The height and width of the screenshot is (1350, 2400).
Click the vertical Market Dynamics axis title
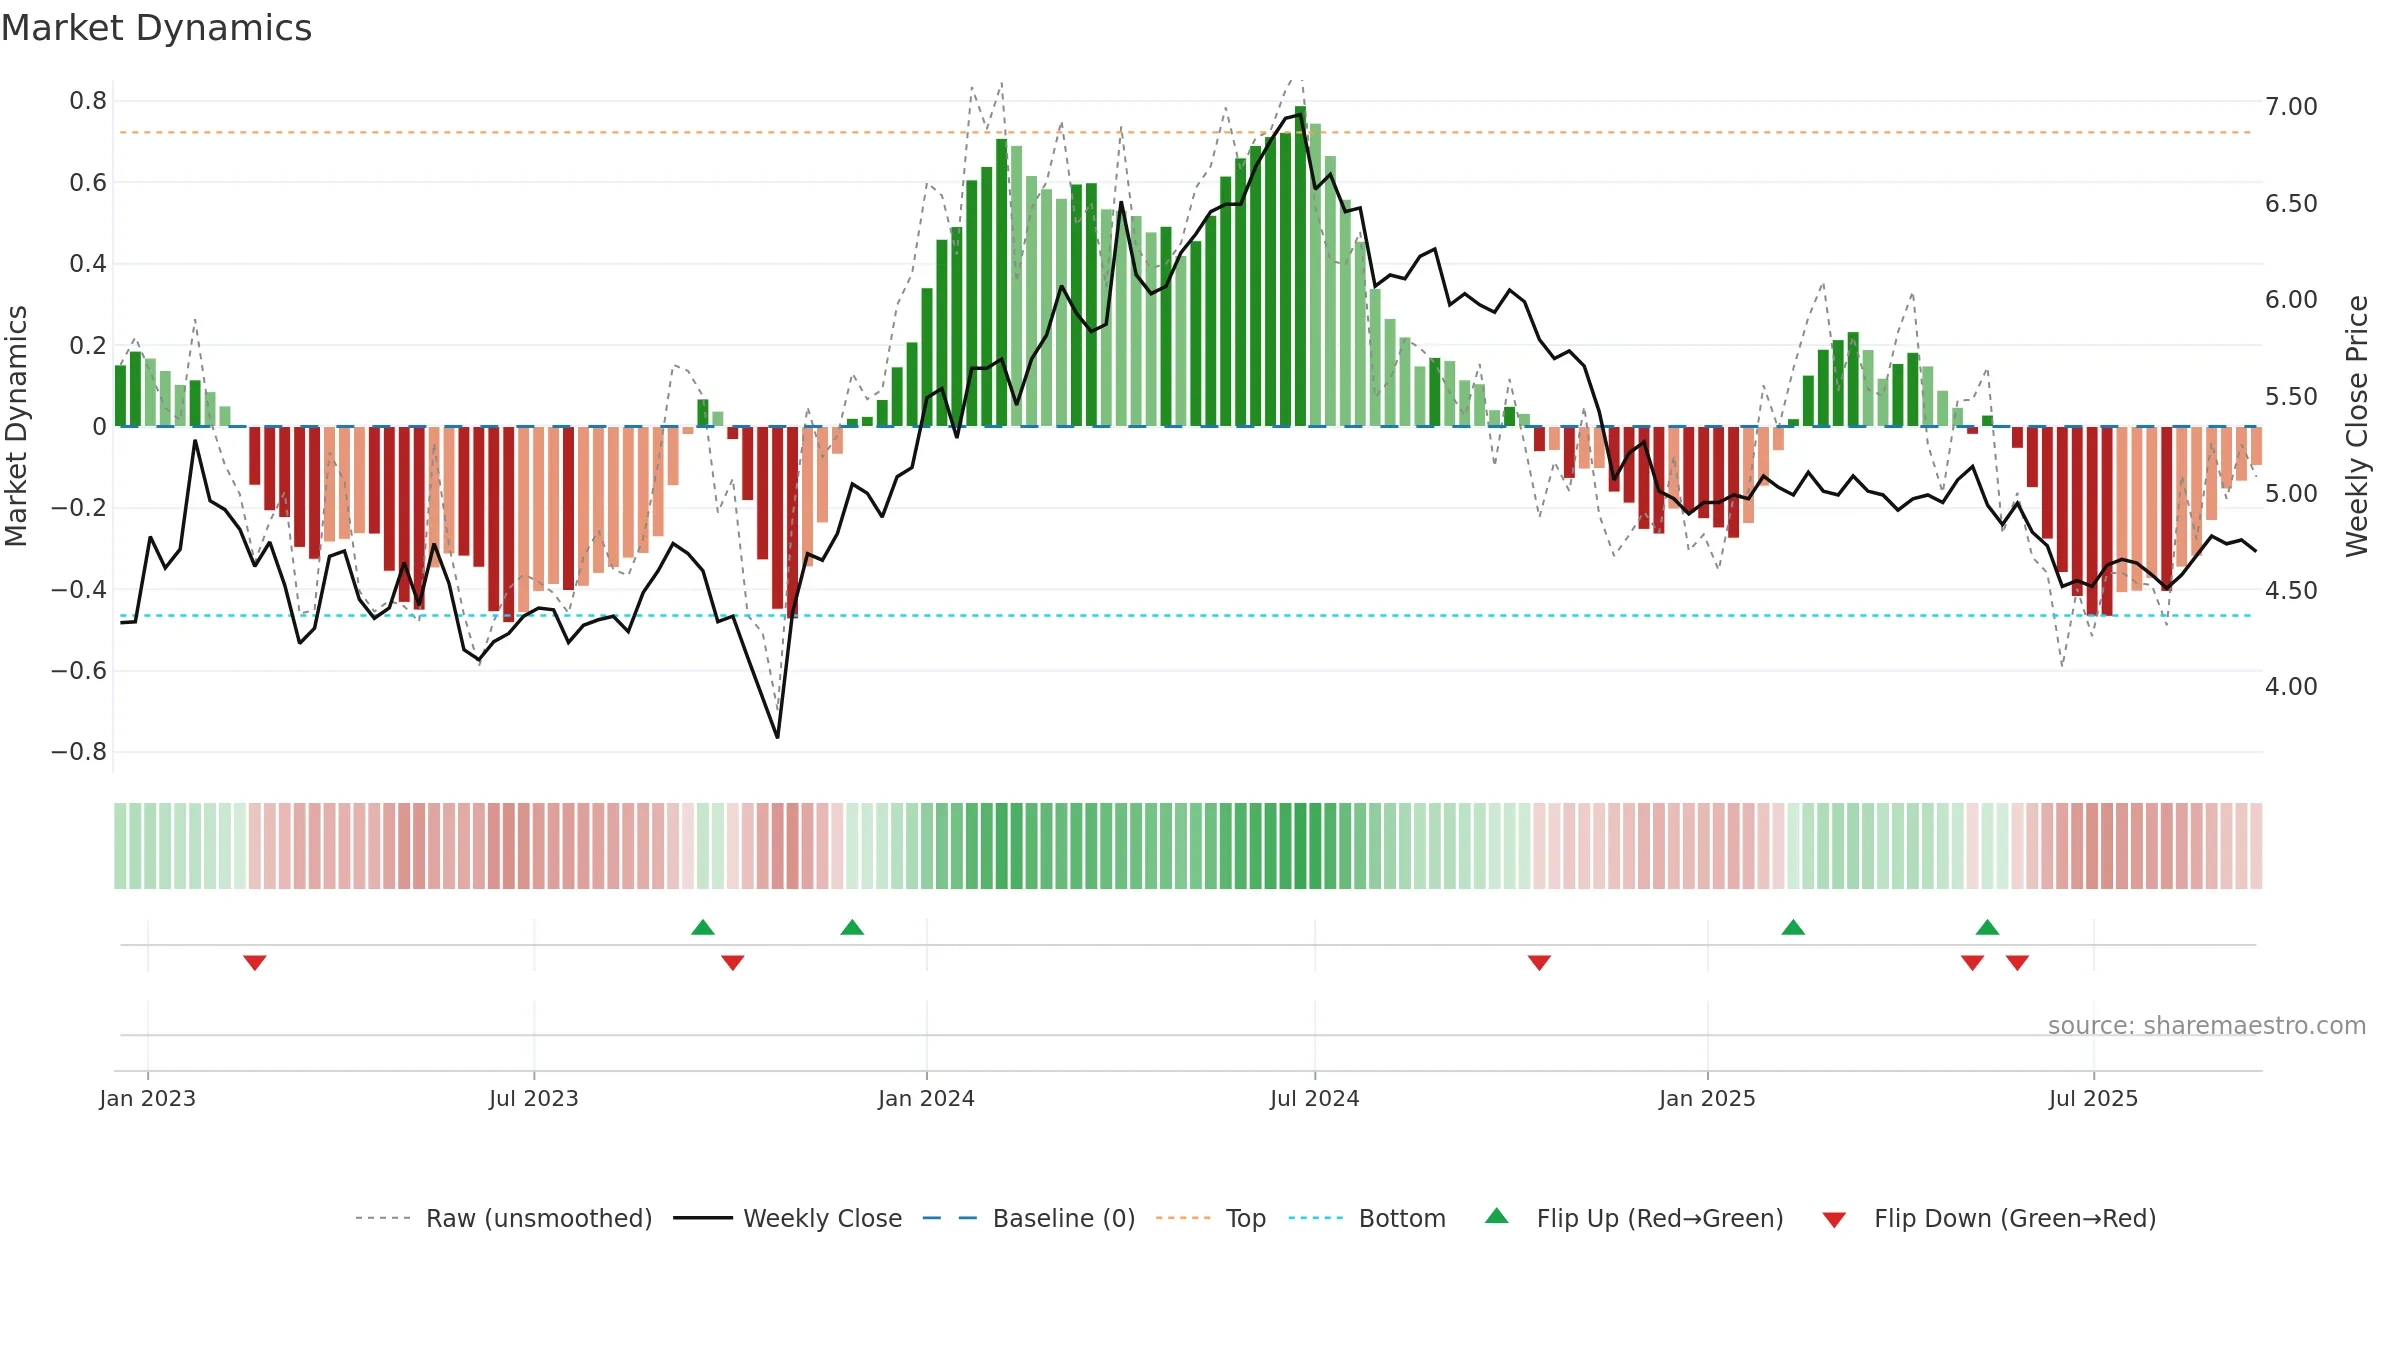click(x=16, y=426)
